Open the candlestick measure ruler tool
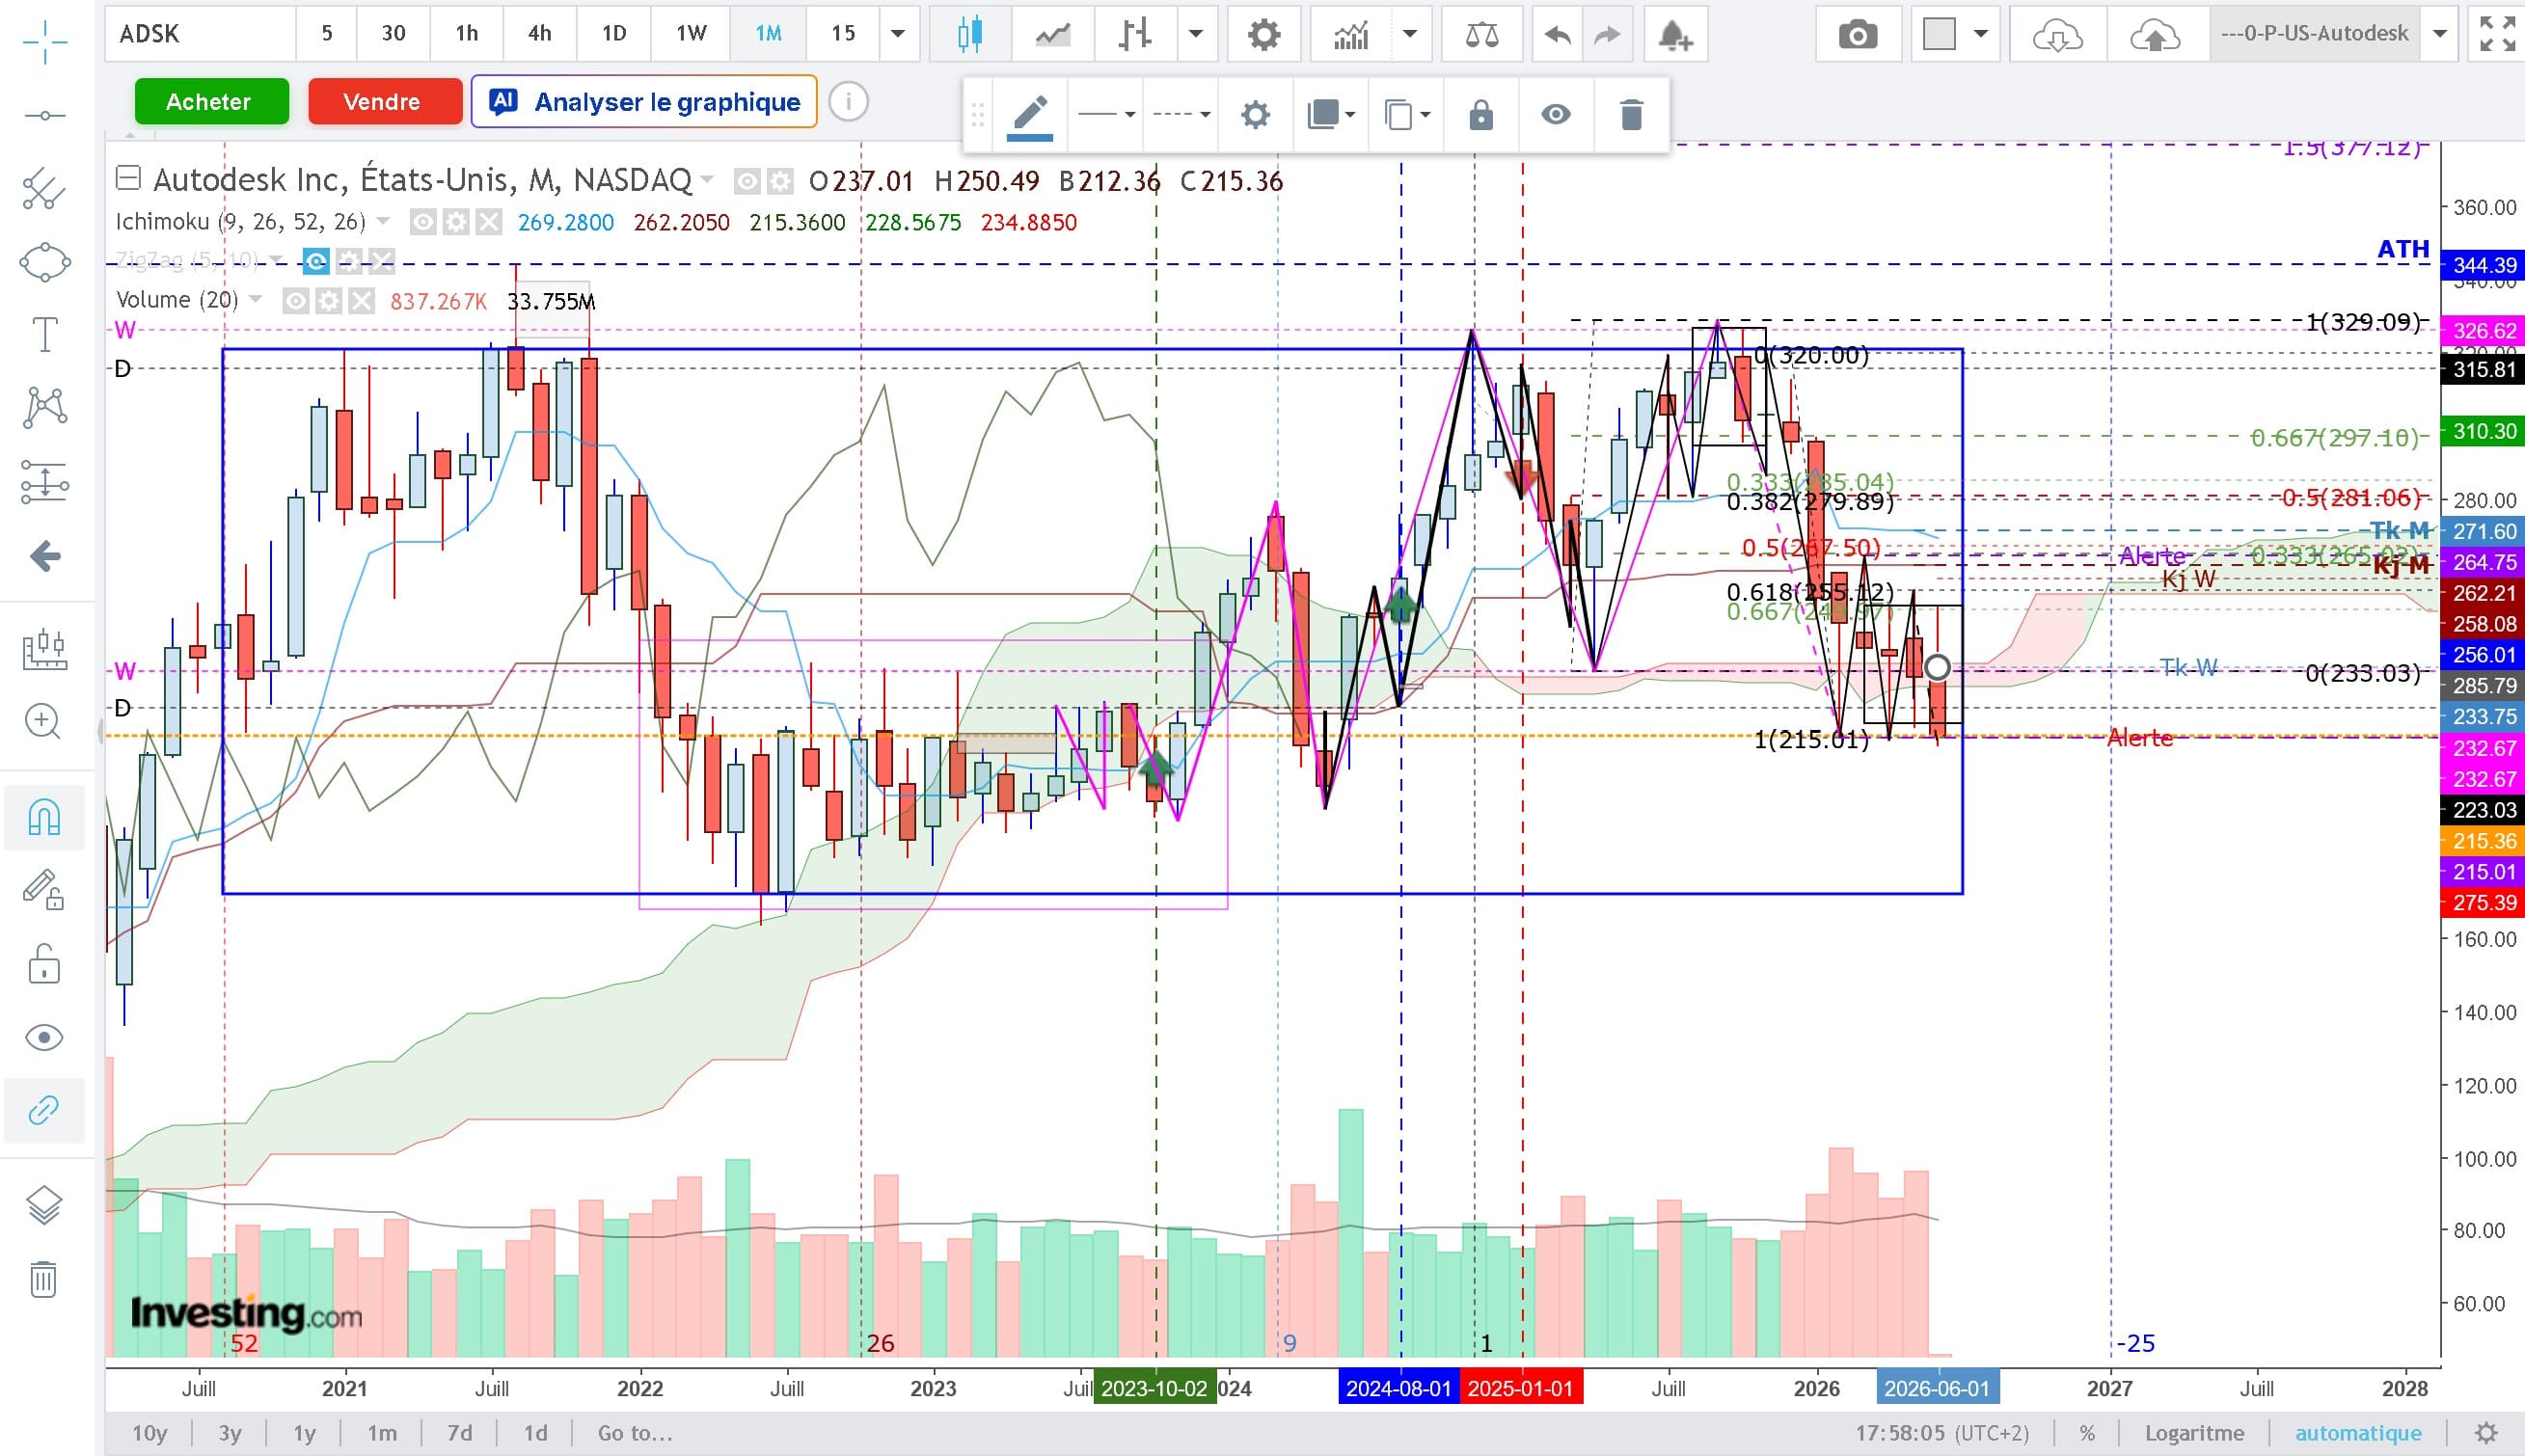The width and height of the screenshot is (2525, 1456). click(x=44, y=649)
